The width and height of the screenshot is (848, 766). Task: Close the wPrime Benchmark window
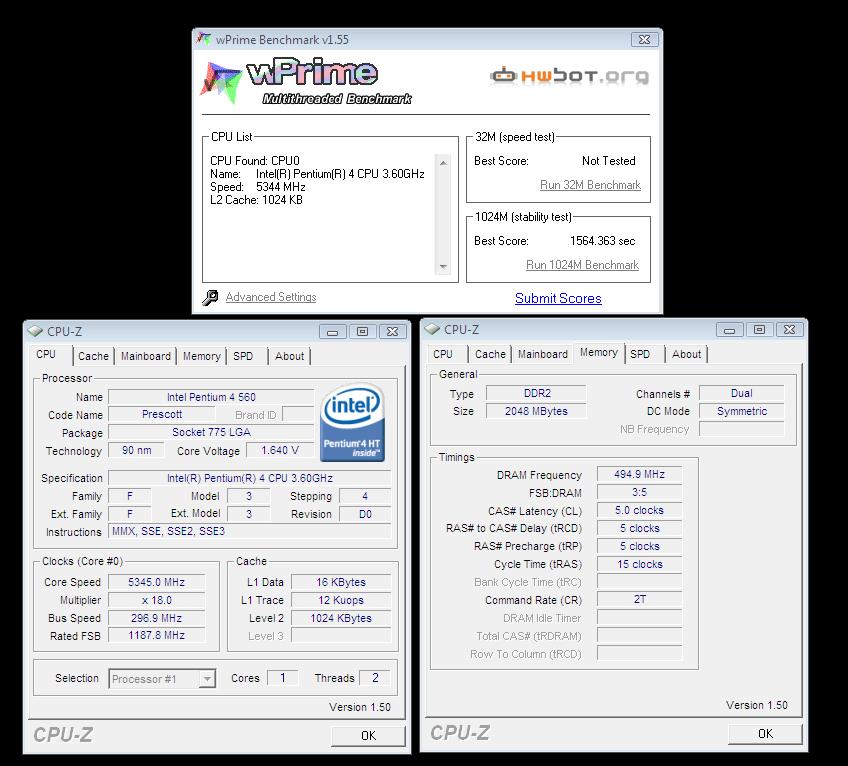[x=644, y=39]
